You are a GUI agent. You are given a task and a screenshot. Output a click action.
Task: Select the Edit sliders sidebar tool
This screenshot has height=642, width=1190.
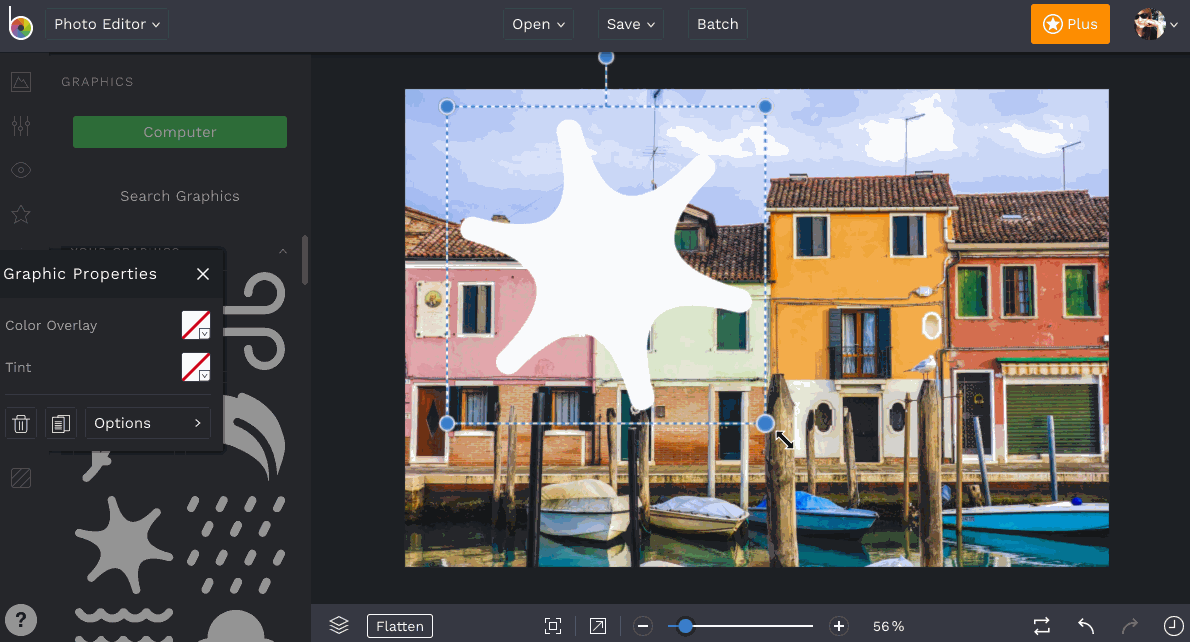(x=21, y=126)
